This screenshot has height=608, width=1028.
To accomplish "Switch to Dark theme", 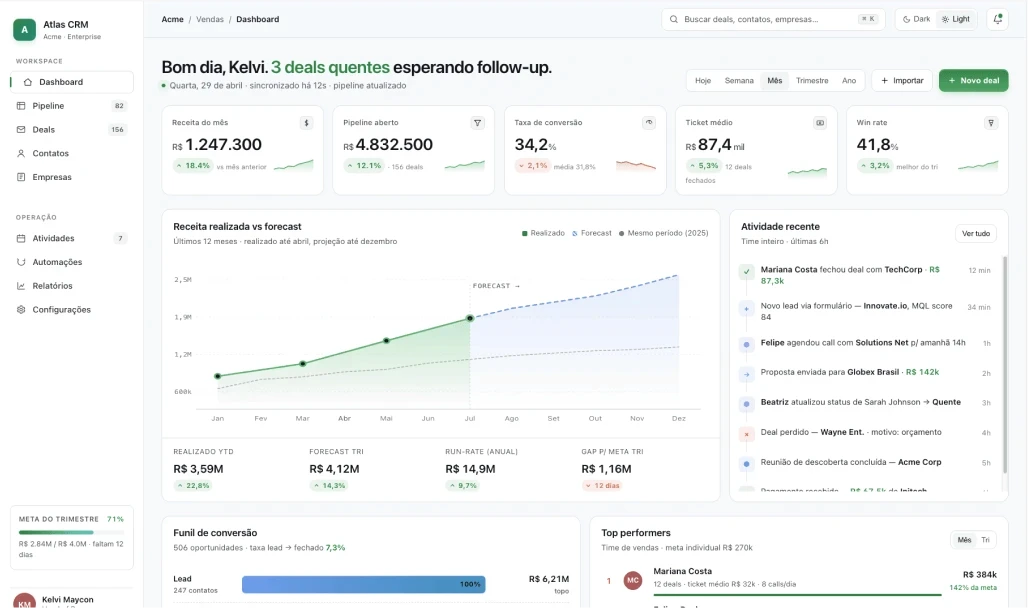I will (x=917, y=19).
